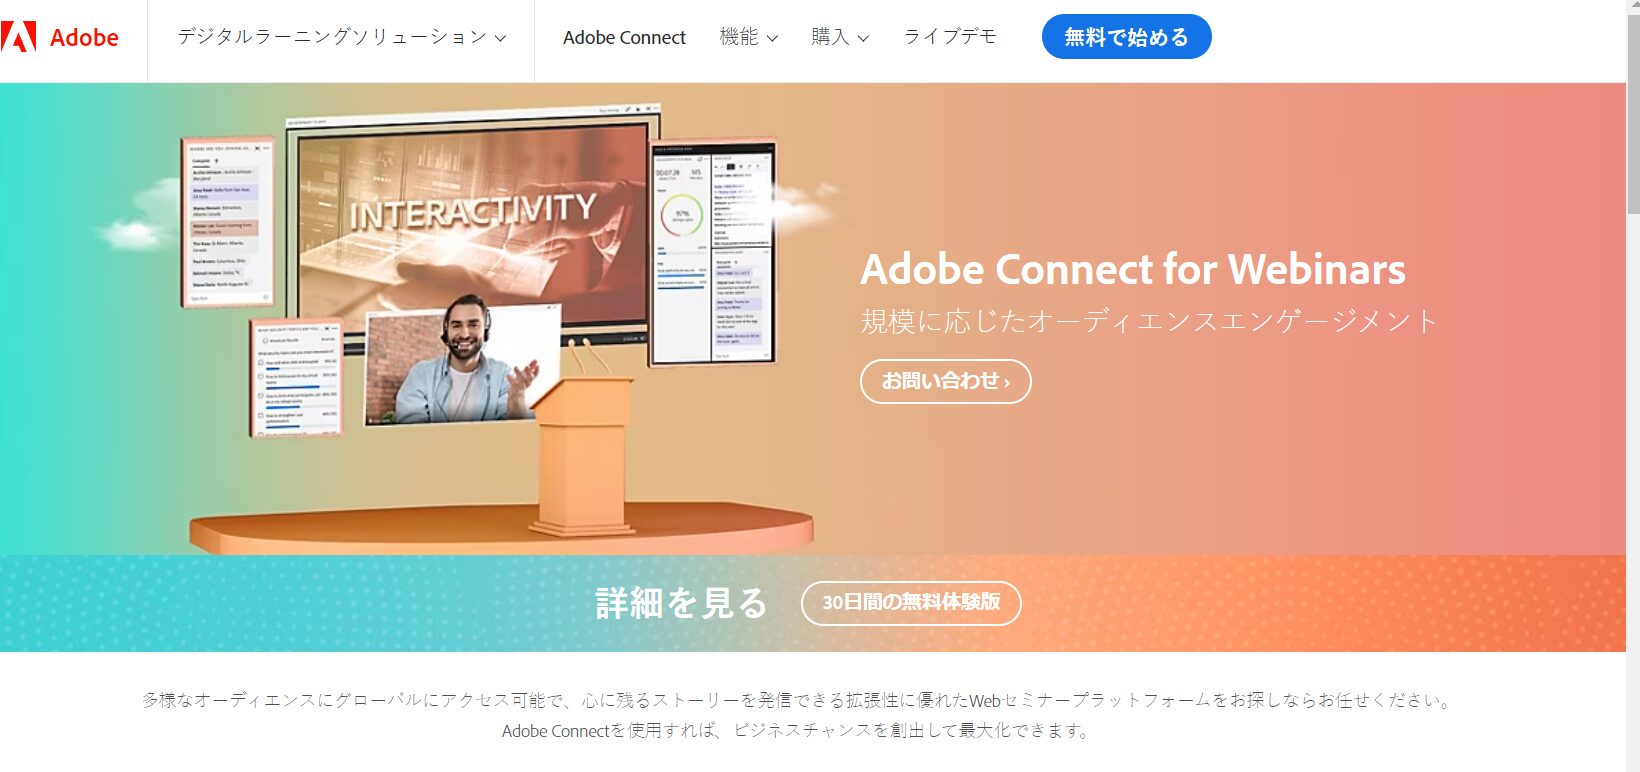The height and width of the screenshot is (772, 1640).
Task: Click the scrollbar's up arrow
Action: pos(1633,7)
